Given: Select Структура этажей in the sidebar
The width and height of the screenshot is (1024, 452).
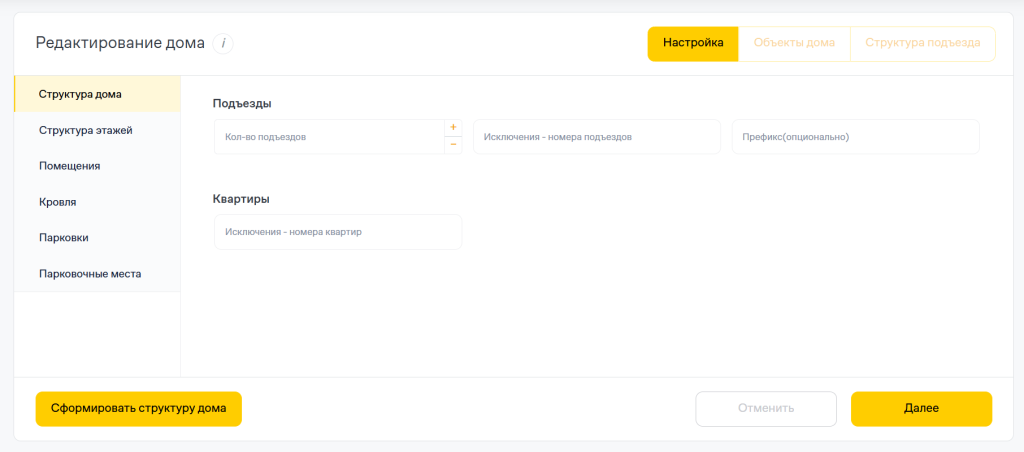Looking at the screenshot, I should tap(97, 130).
